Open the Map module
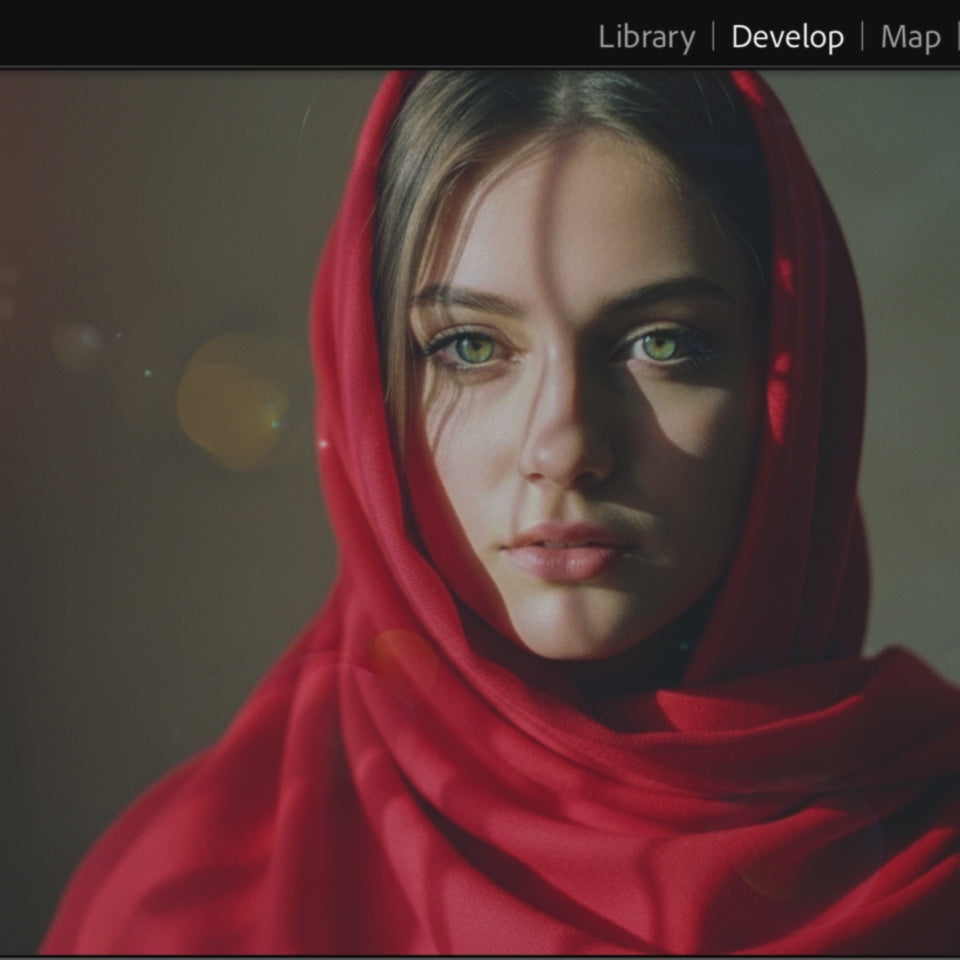Screen dimensions: 960x960 910,37
